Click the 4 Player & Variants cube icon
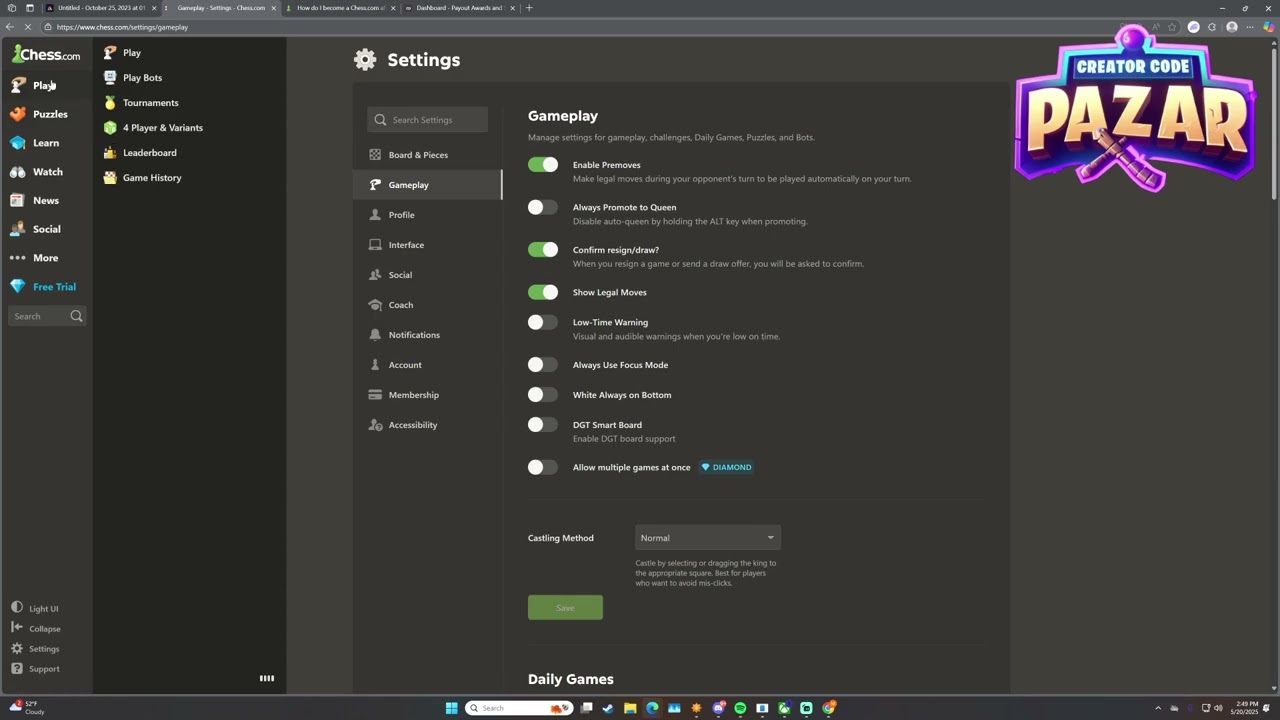This screenshot has width=1280, height=720. click(x=110, y=127)
